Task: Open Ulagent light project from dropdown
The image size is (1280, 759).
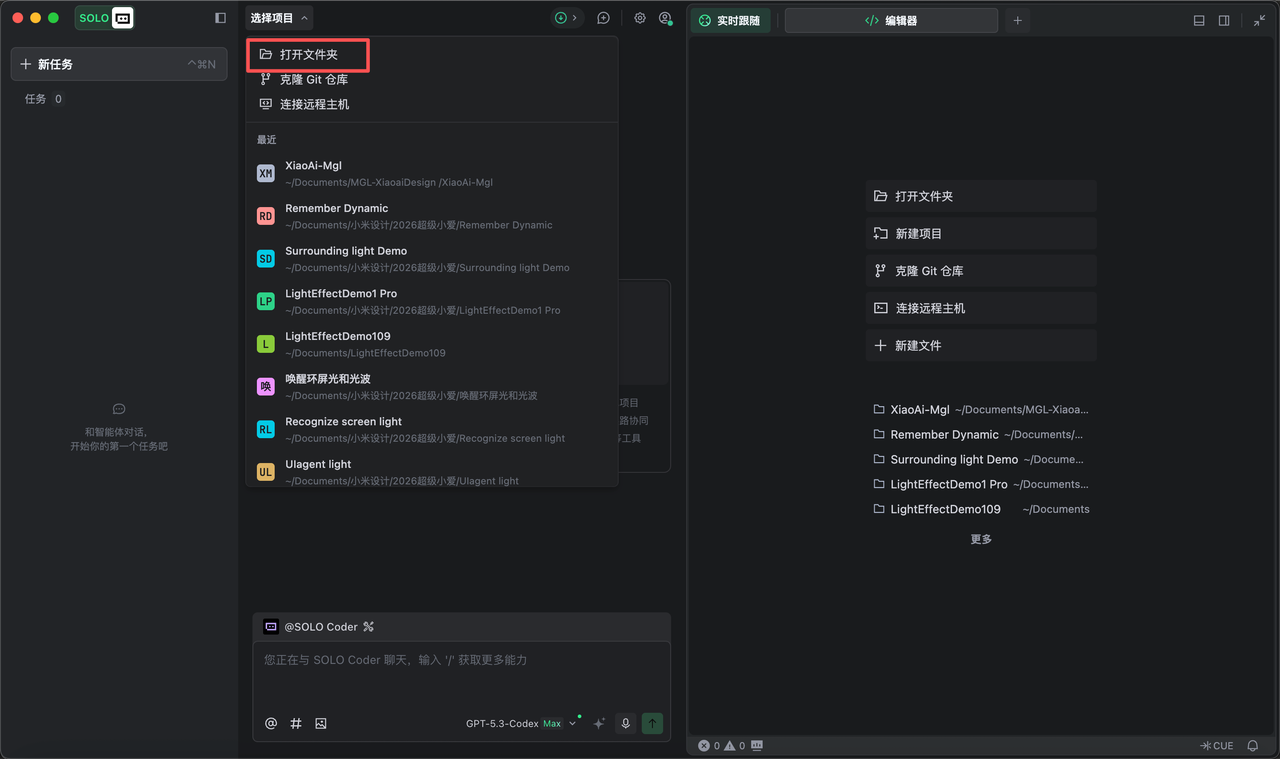Action: tap(432, 471)
